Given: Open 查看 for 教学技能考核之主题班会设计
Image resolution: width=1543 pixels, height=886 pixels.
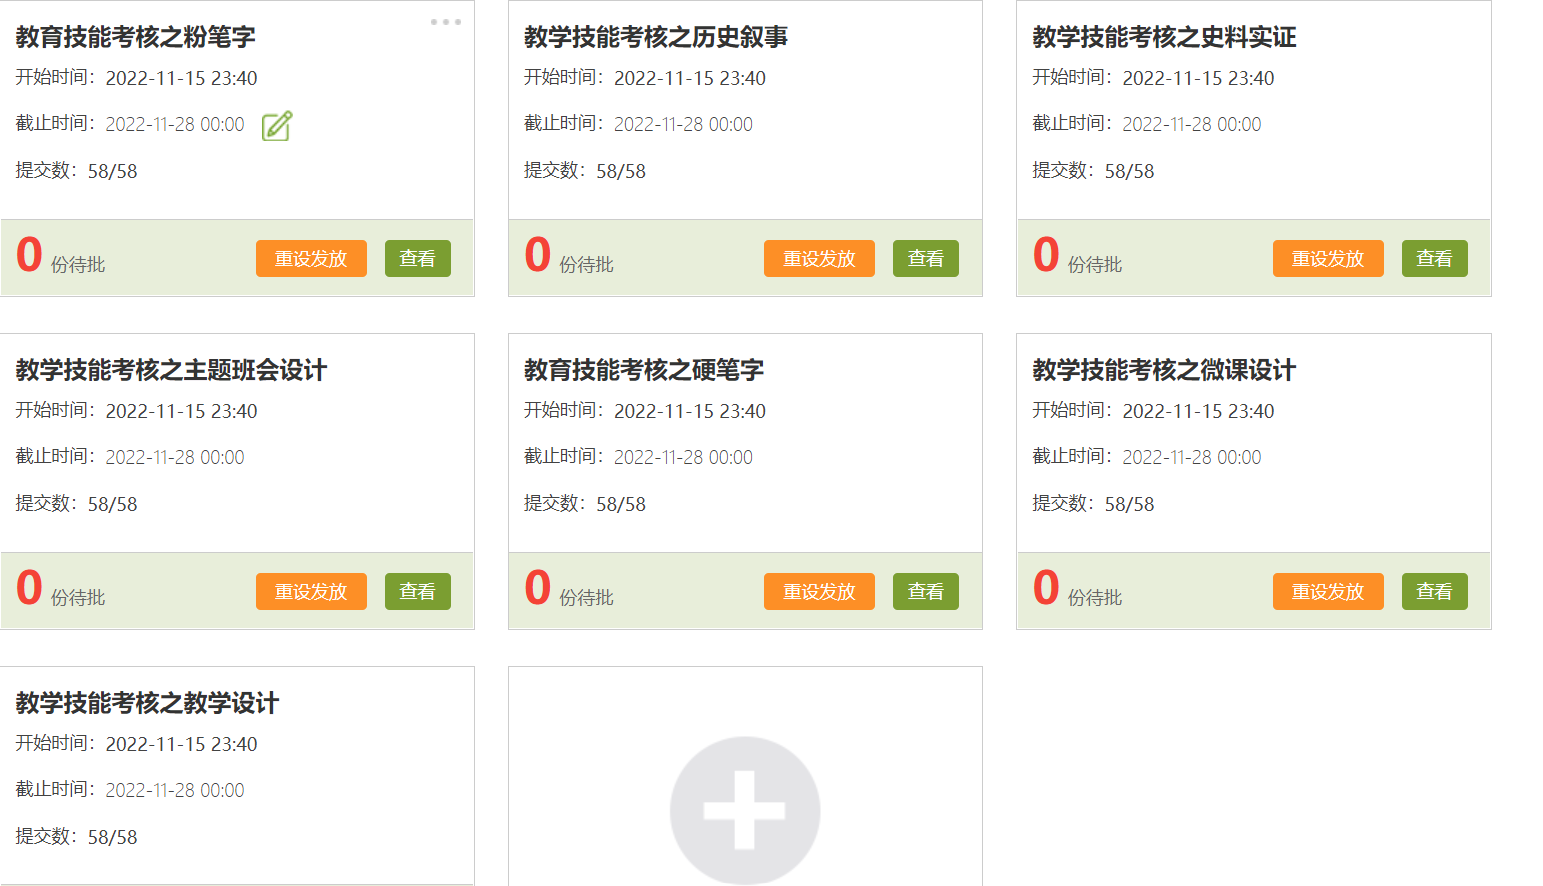Looking at the screenshot, I should [x=417, y=592].
